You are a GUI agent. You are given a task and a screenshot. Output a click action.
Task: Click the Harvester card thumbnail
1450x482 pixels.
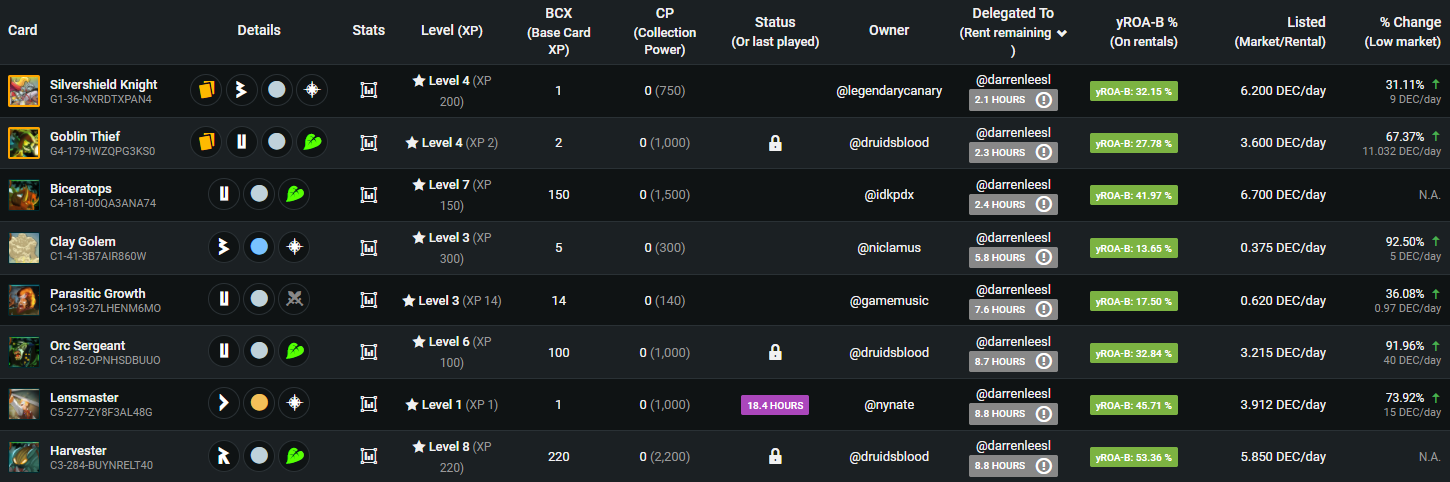pos(24,457)
